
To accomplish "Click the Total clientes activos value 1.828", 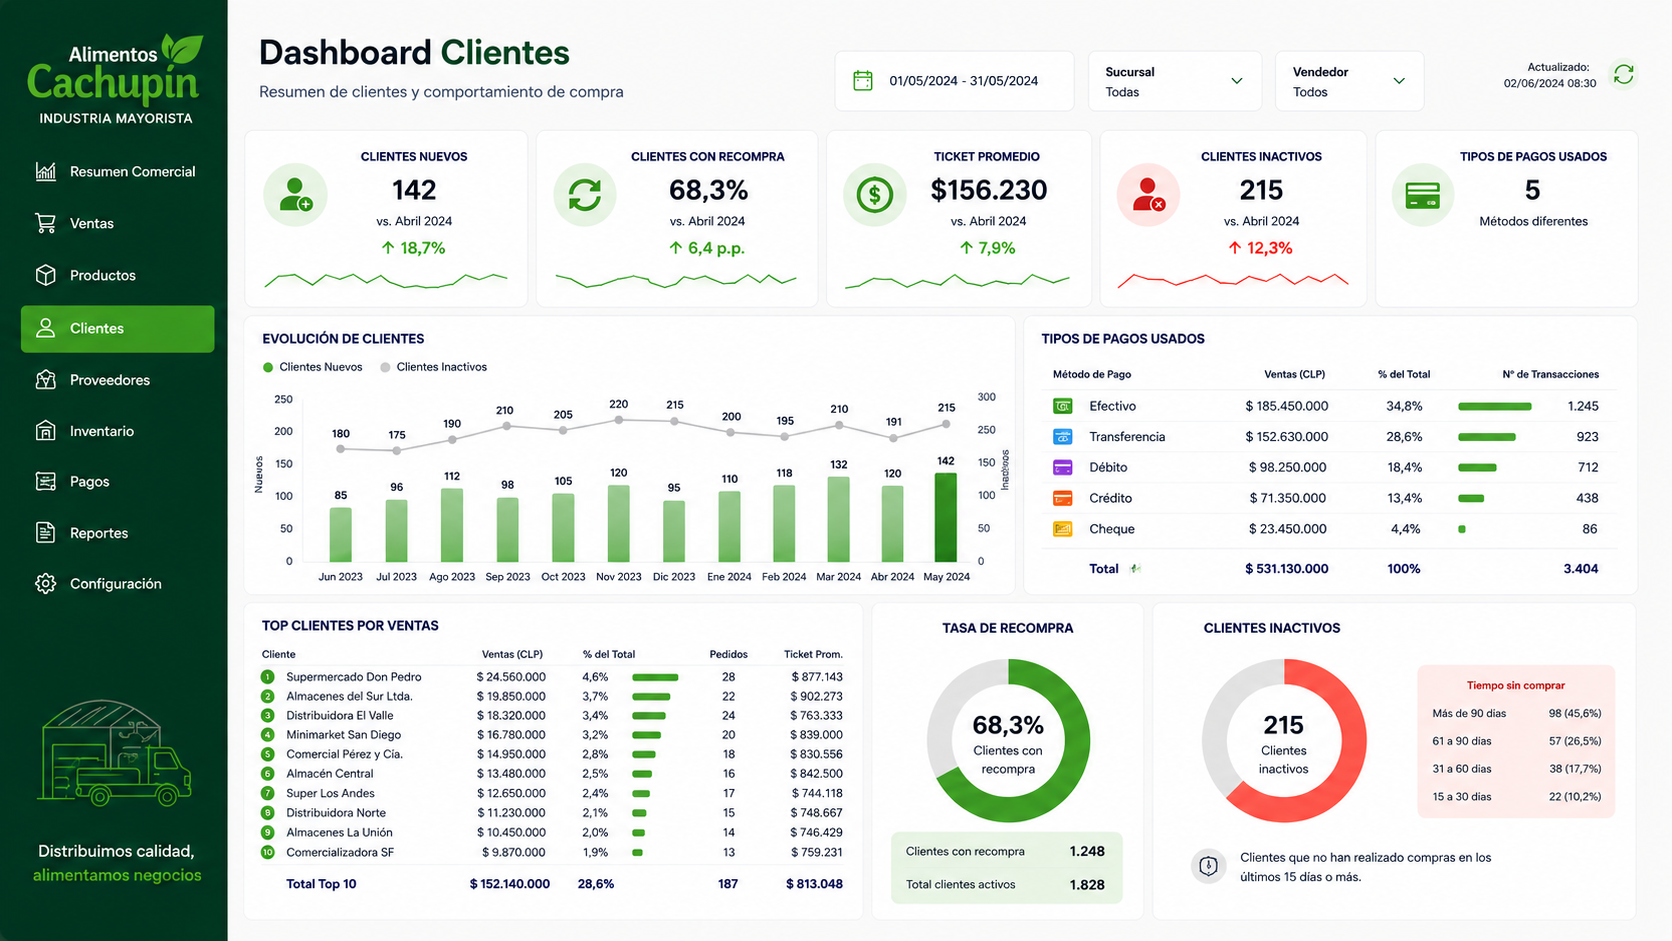I will [x=1087, y=885].
